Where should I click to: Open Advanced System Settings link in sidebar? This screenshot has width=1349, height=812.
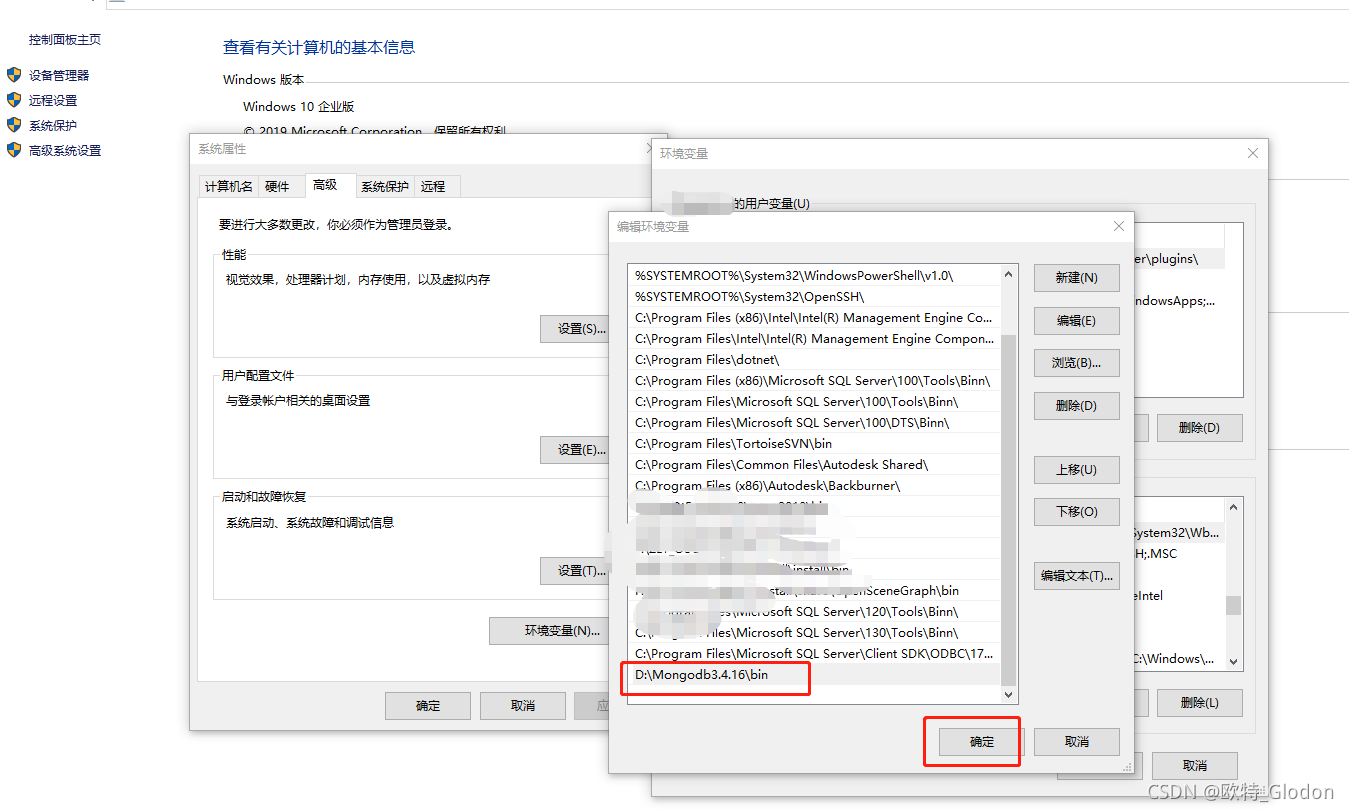(x=65, y=150)
